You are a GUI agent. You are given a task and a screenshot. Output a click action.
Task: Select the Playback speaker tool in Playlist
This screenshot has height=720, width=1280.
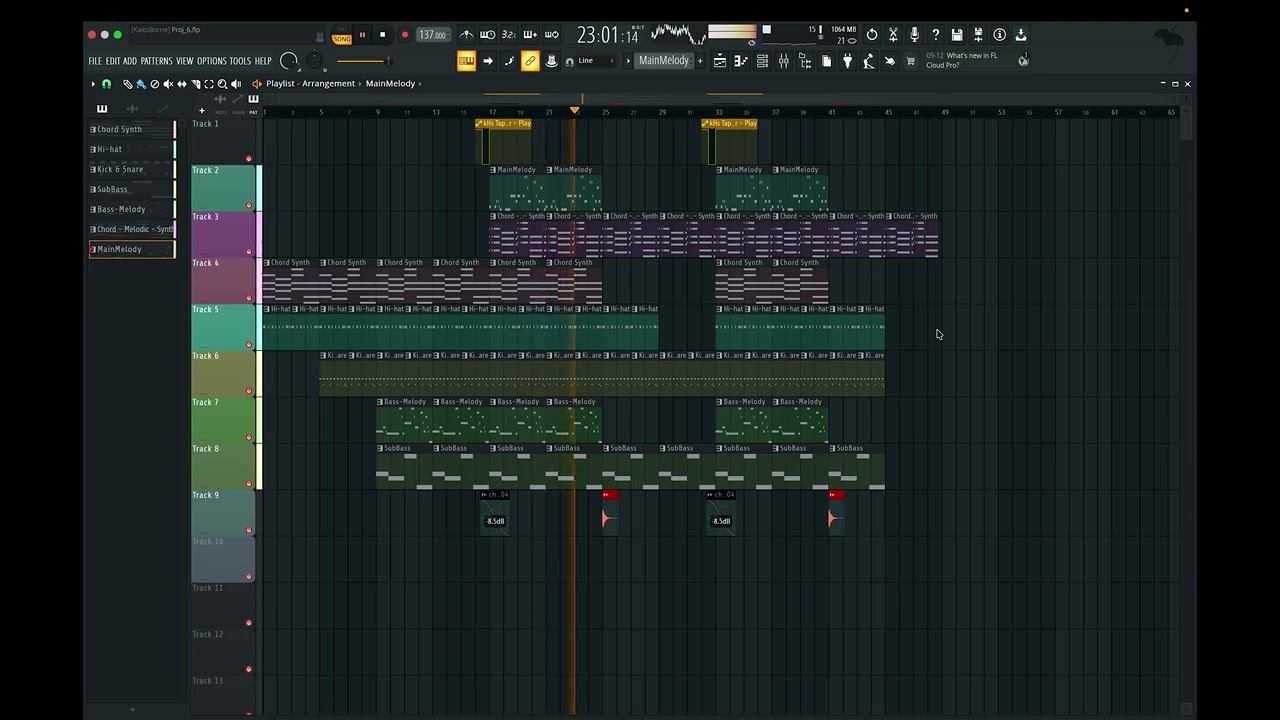[x=236, y=84]
